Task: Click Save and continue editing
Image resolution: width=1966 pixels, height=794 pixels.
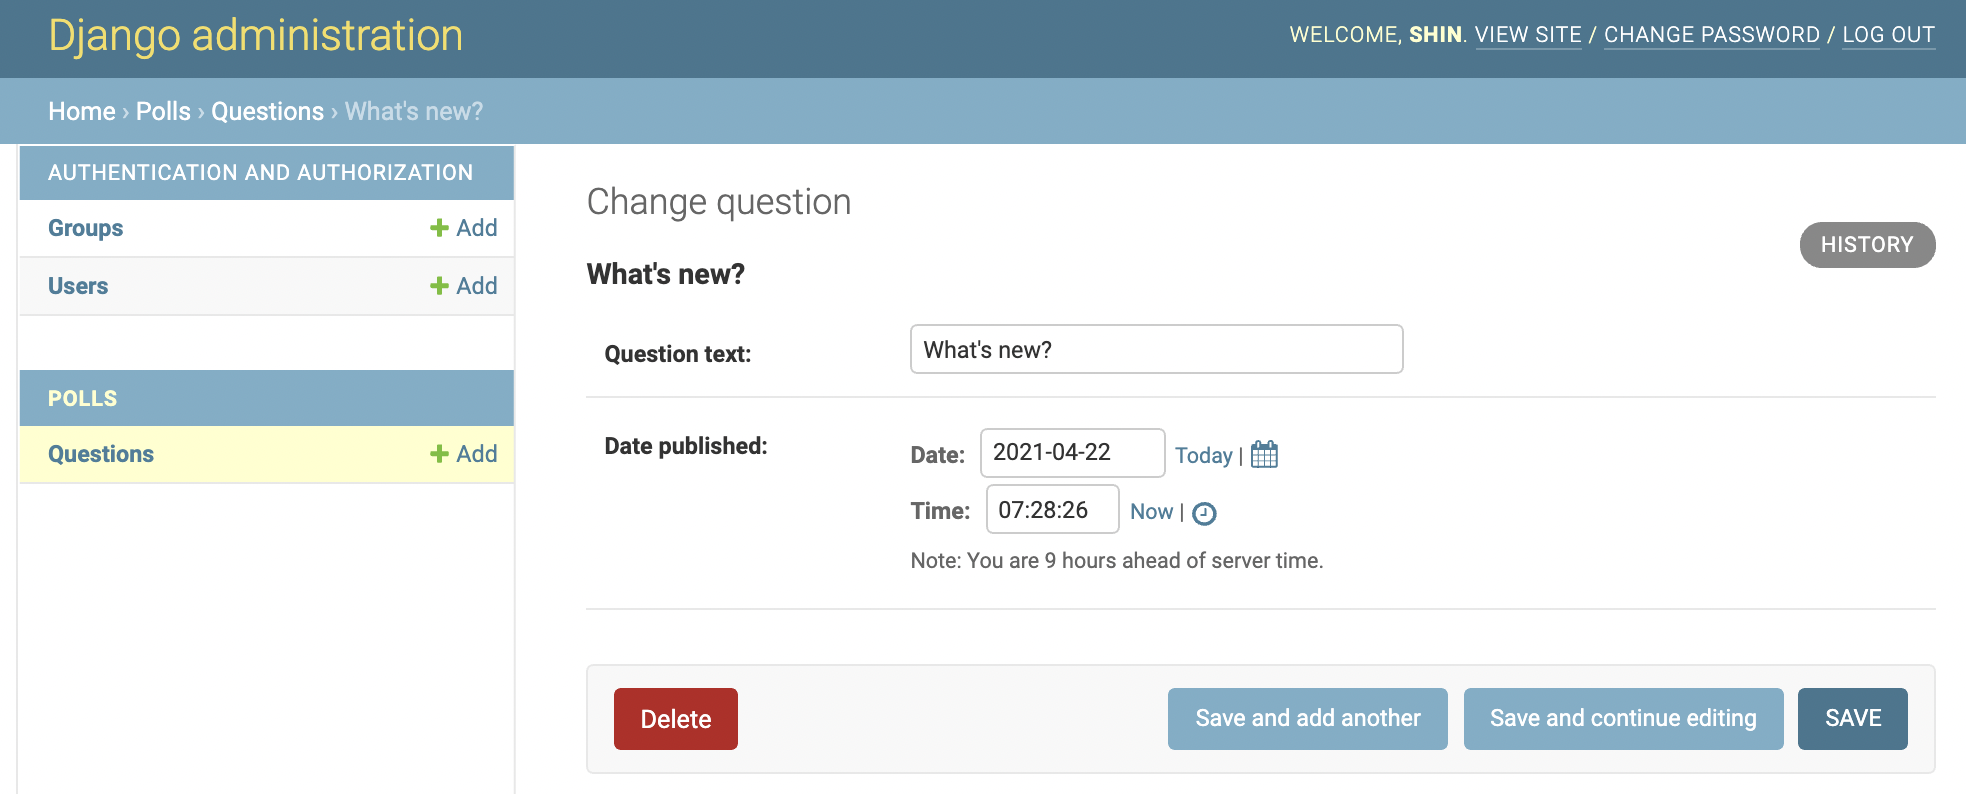Action: tap(1623, 719)
